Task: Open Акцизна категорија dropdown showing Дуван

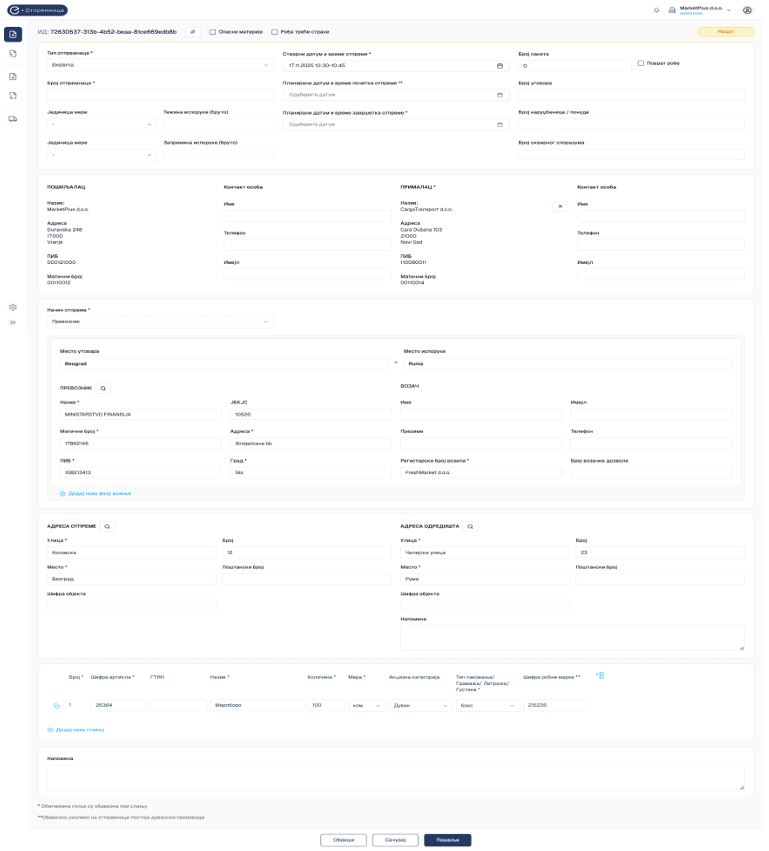Action: pos(418,705)
